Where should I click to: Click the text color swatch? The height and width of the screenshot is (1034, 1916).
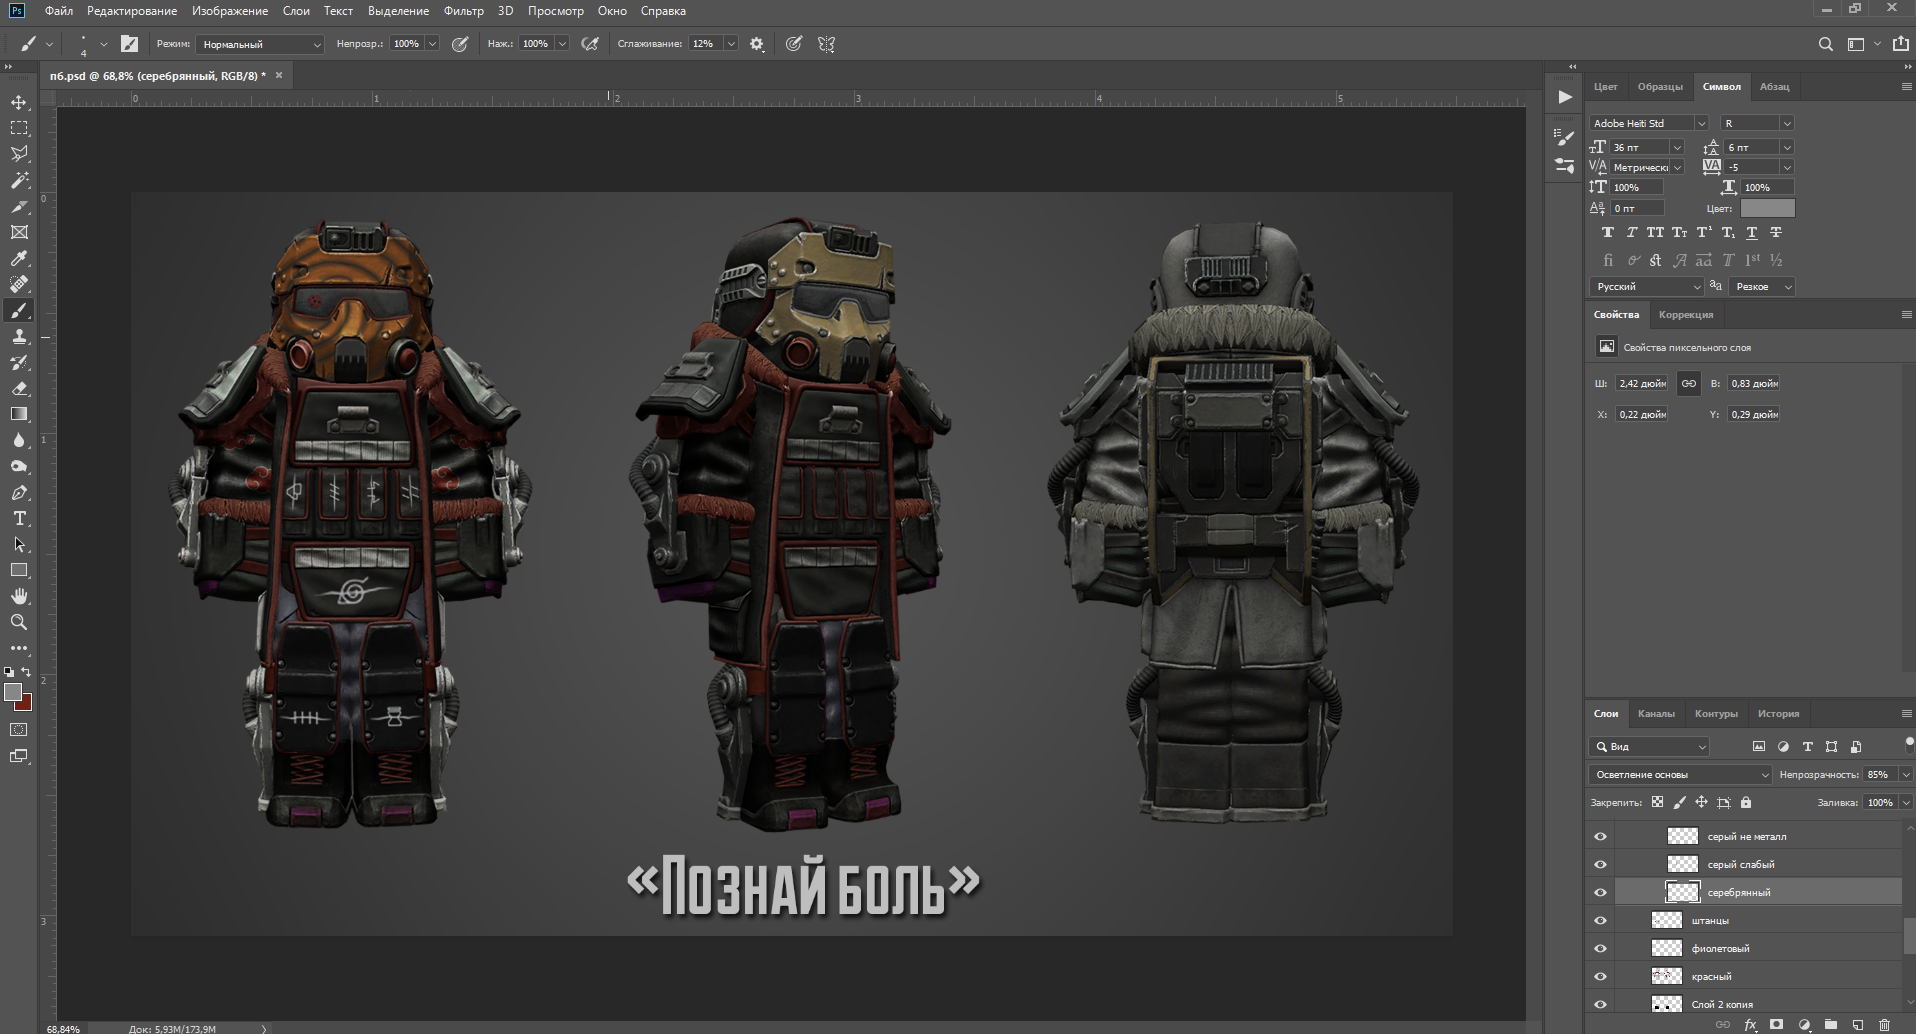point(1767,208)
